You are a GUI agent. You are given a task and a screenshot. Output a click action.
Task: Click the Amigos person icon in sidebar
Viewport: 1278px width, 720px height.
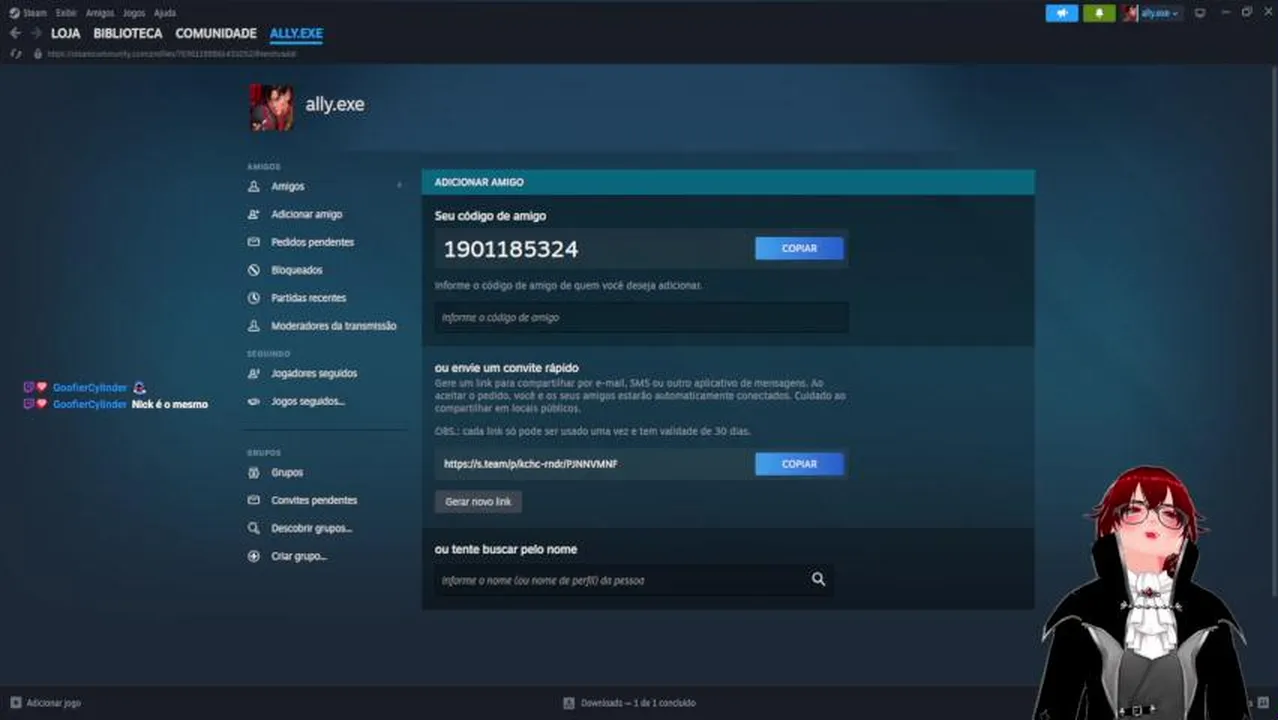(x=253, y=187)
